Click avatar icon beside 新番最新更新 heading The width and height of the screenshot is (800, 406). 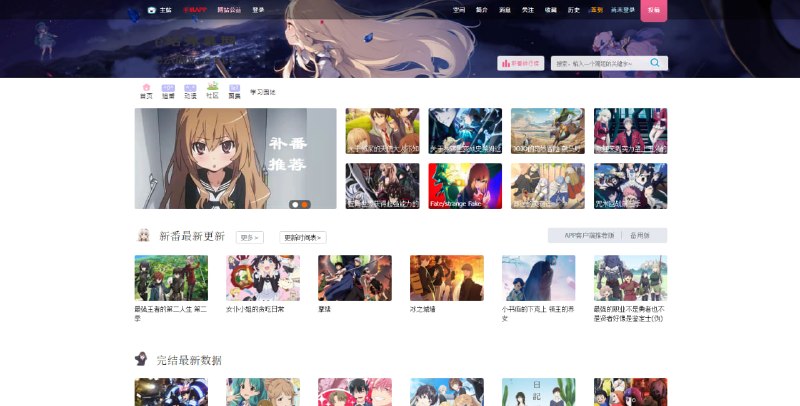pyautogui.click(x=144, y=235)
